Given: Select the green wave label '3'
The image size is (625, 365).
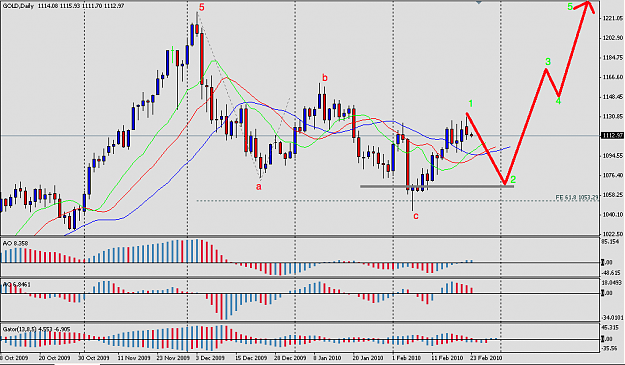Looking at the screenshot, I should click(x=548, y=62).
